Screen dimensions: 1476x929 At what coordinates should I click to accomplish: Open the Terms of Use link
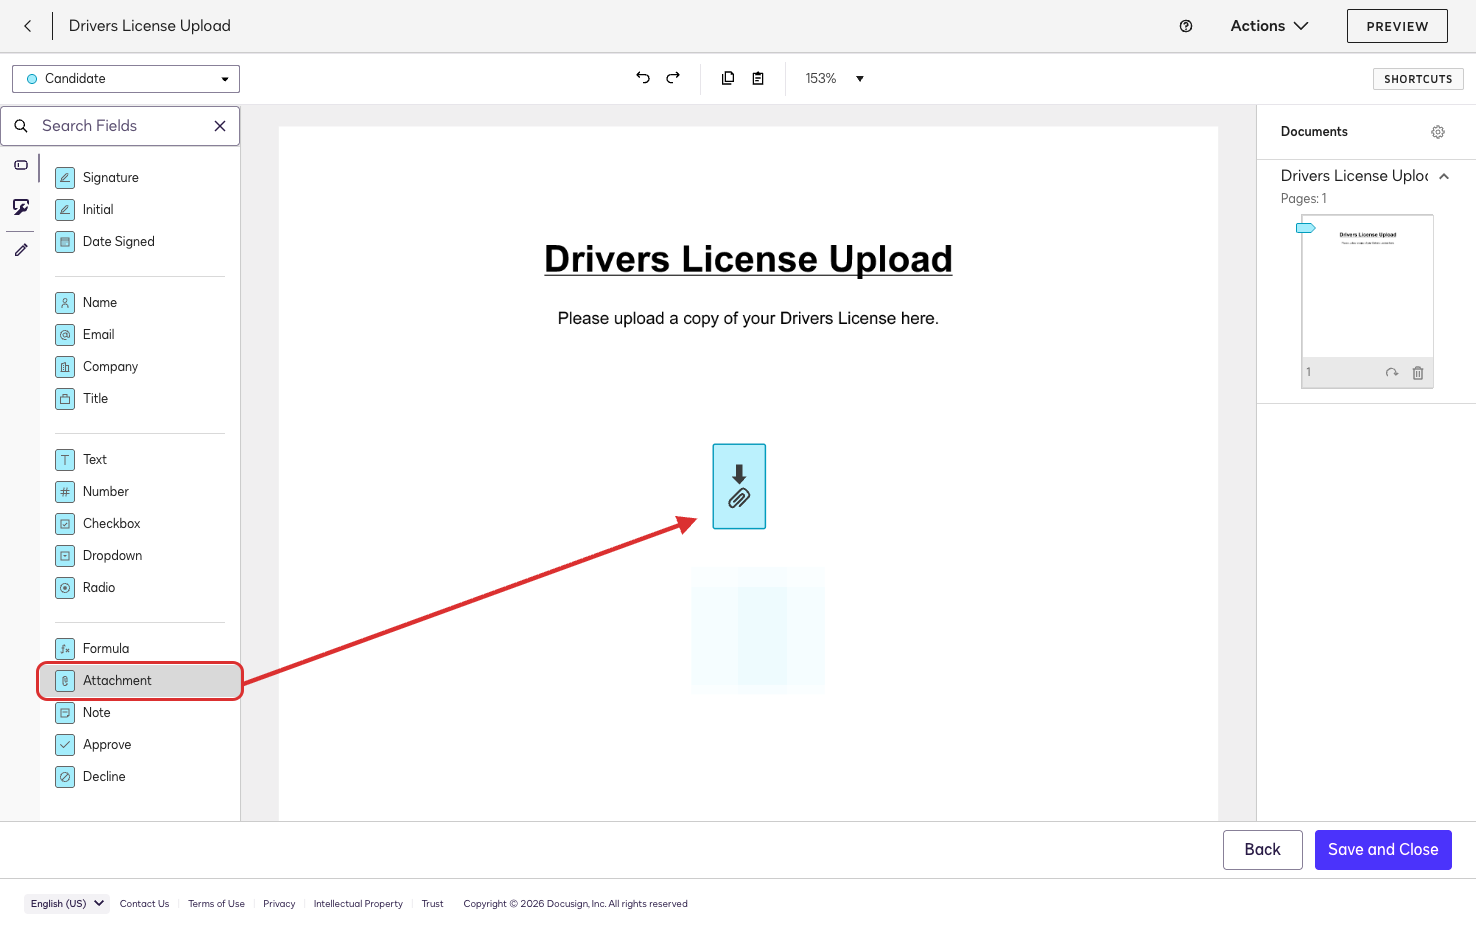click(x=216, y=904)
